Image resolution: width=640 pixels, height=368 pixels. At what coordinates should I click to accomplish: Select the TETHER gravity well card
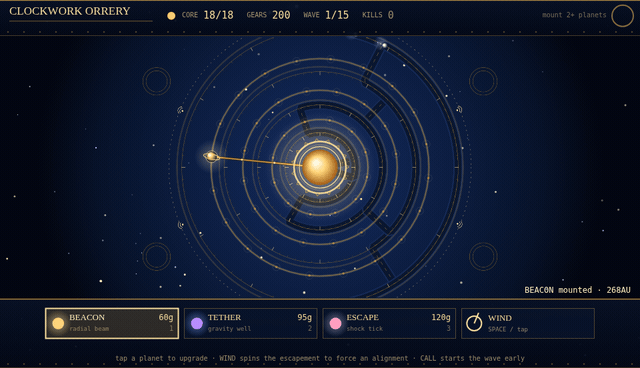pos(251,323)
